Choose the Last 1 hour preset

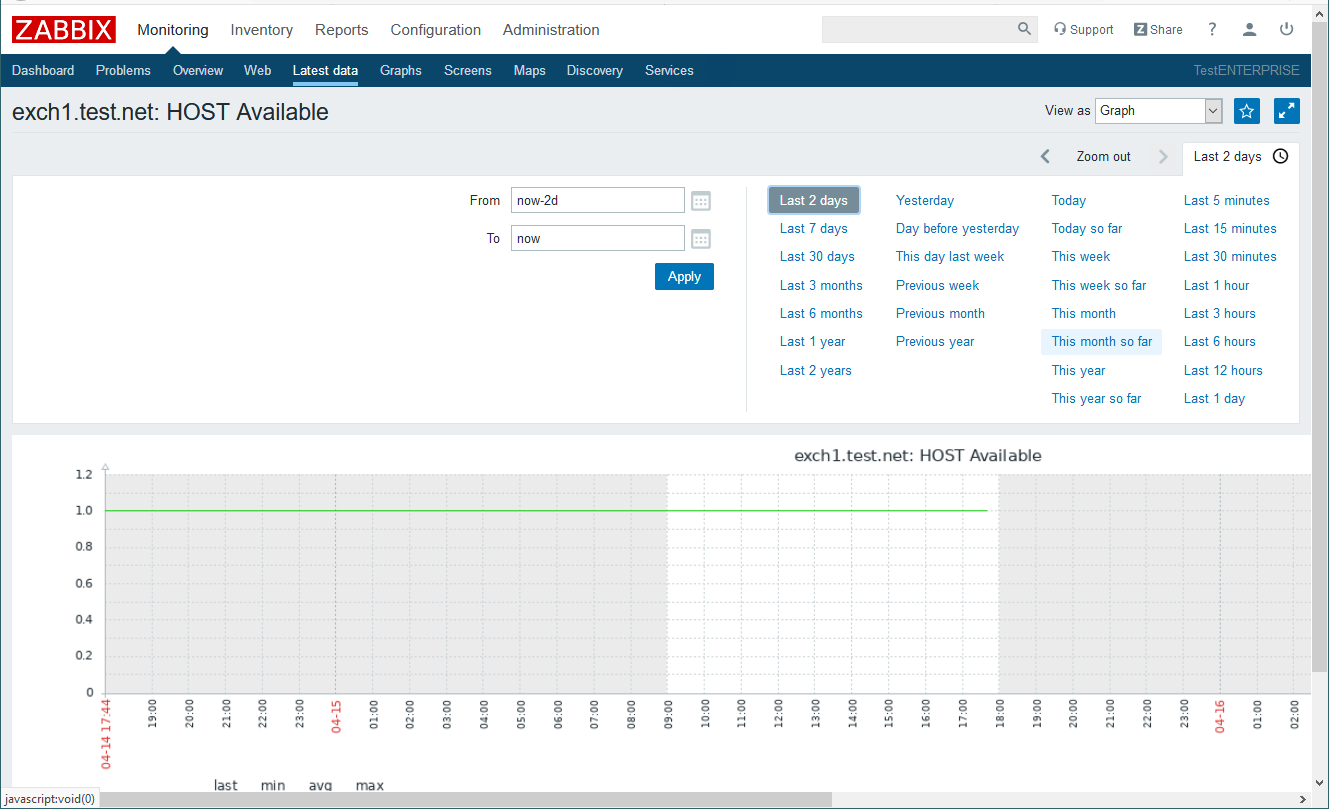1216,285
